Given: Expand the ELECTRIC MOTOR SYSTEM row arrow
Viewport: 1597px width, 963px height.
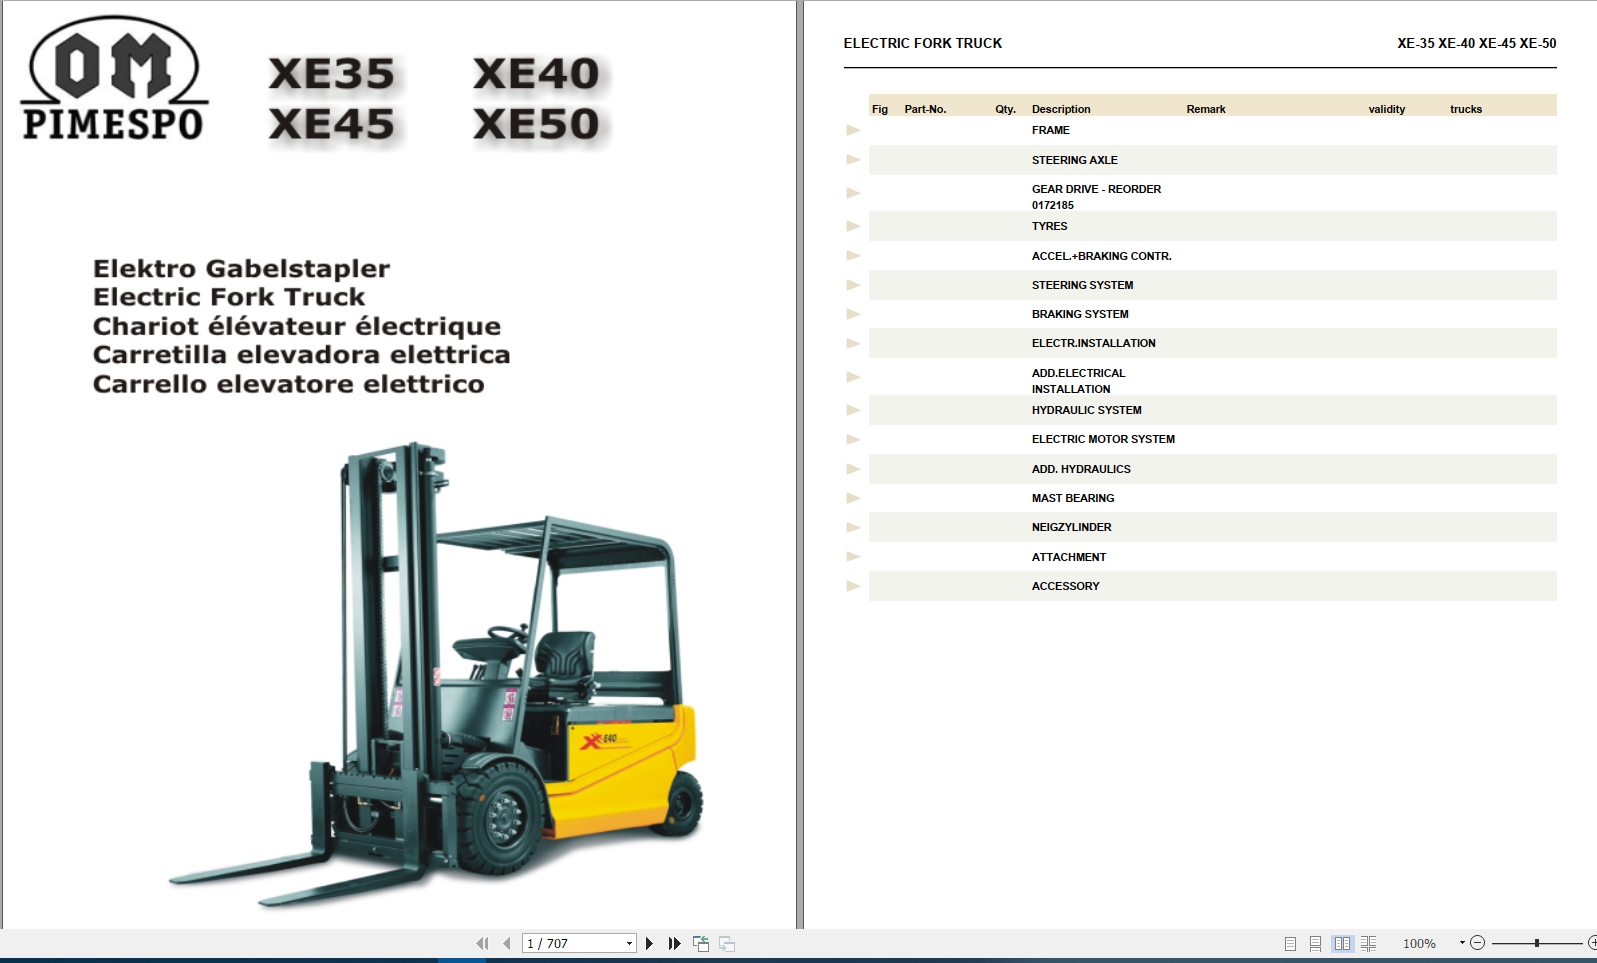Looking at the screenshot, I should coord(853,439).
